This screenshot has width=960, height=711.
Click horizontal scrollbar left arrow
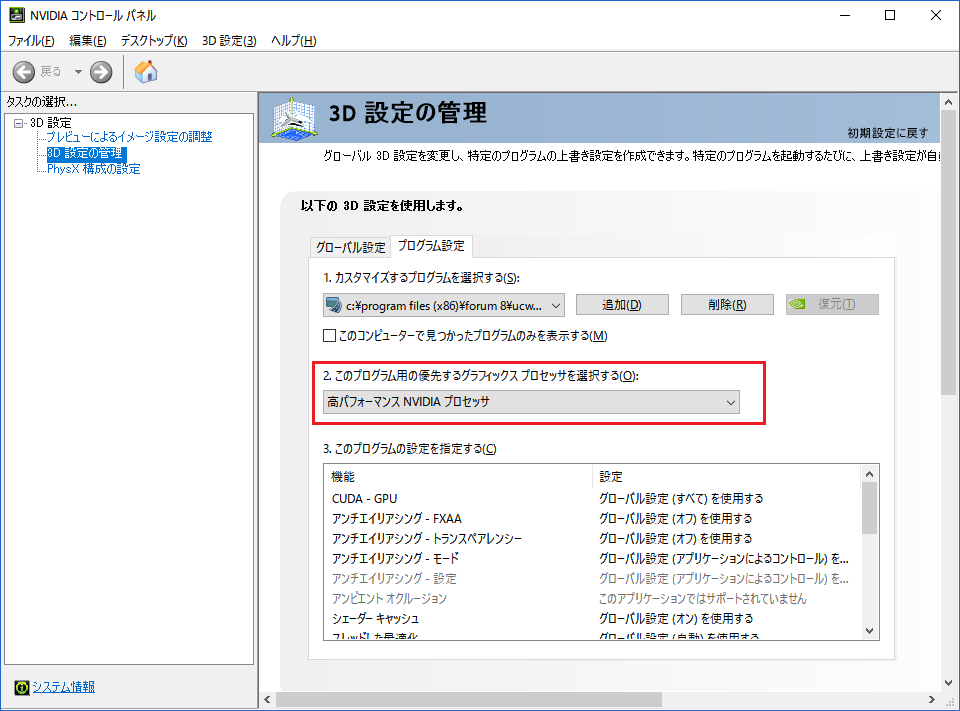click(267, 699)
